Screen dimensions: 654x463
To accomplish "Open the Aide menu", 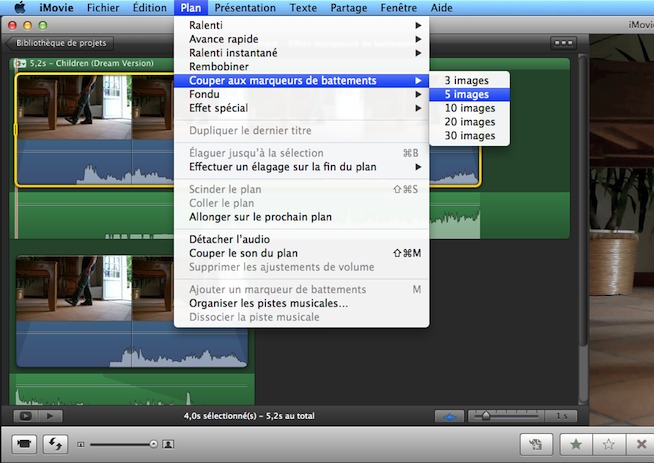I will point(441,8).
